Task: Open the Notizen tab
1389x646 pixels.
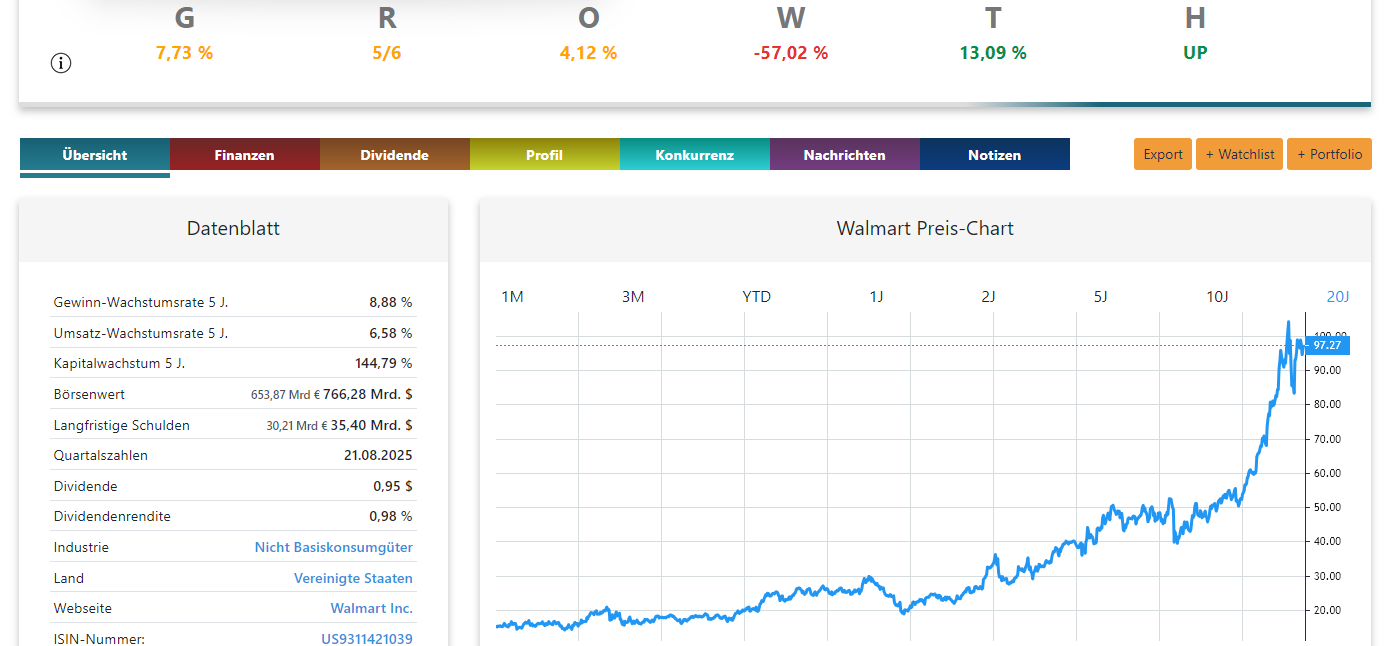Action: [x=995, y=155]
